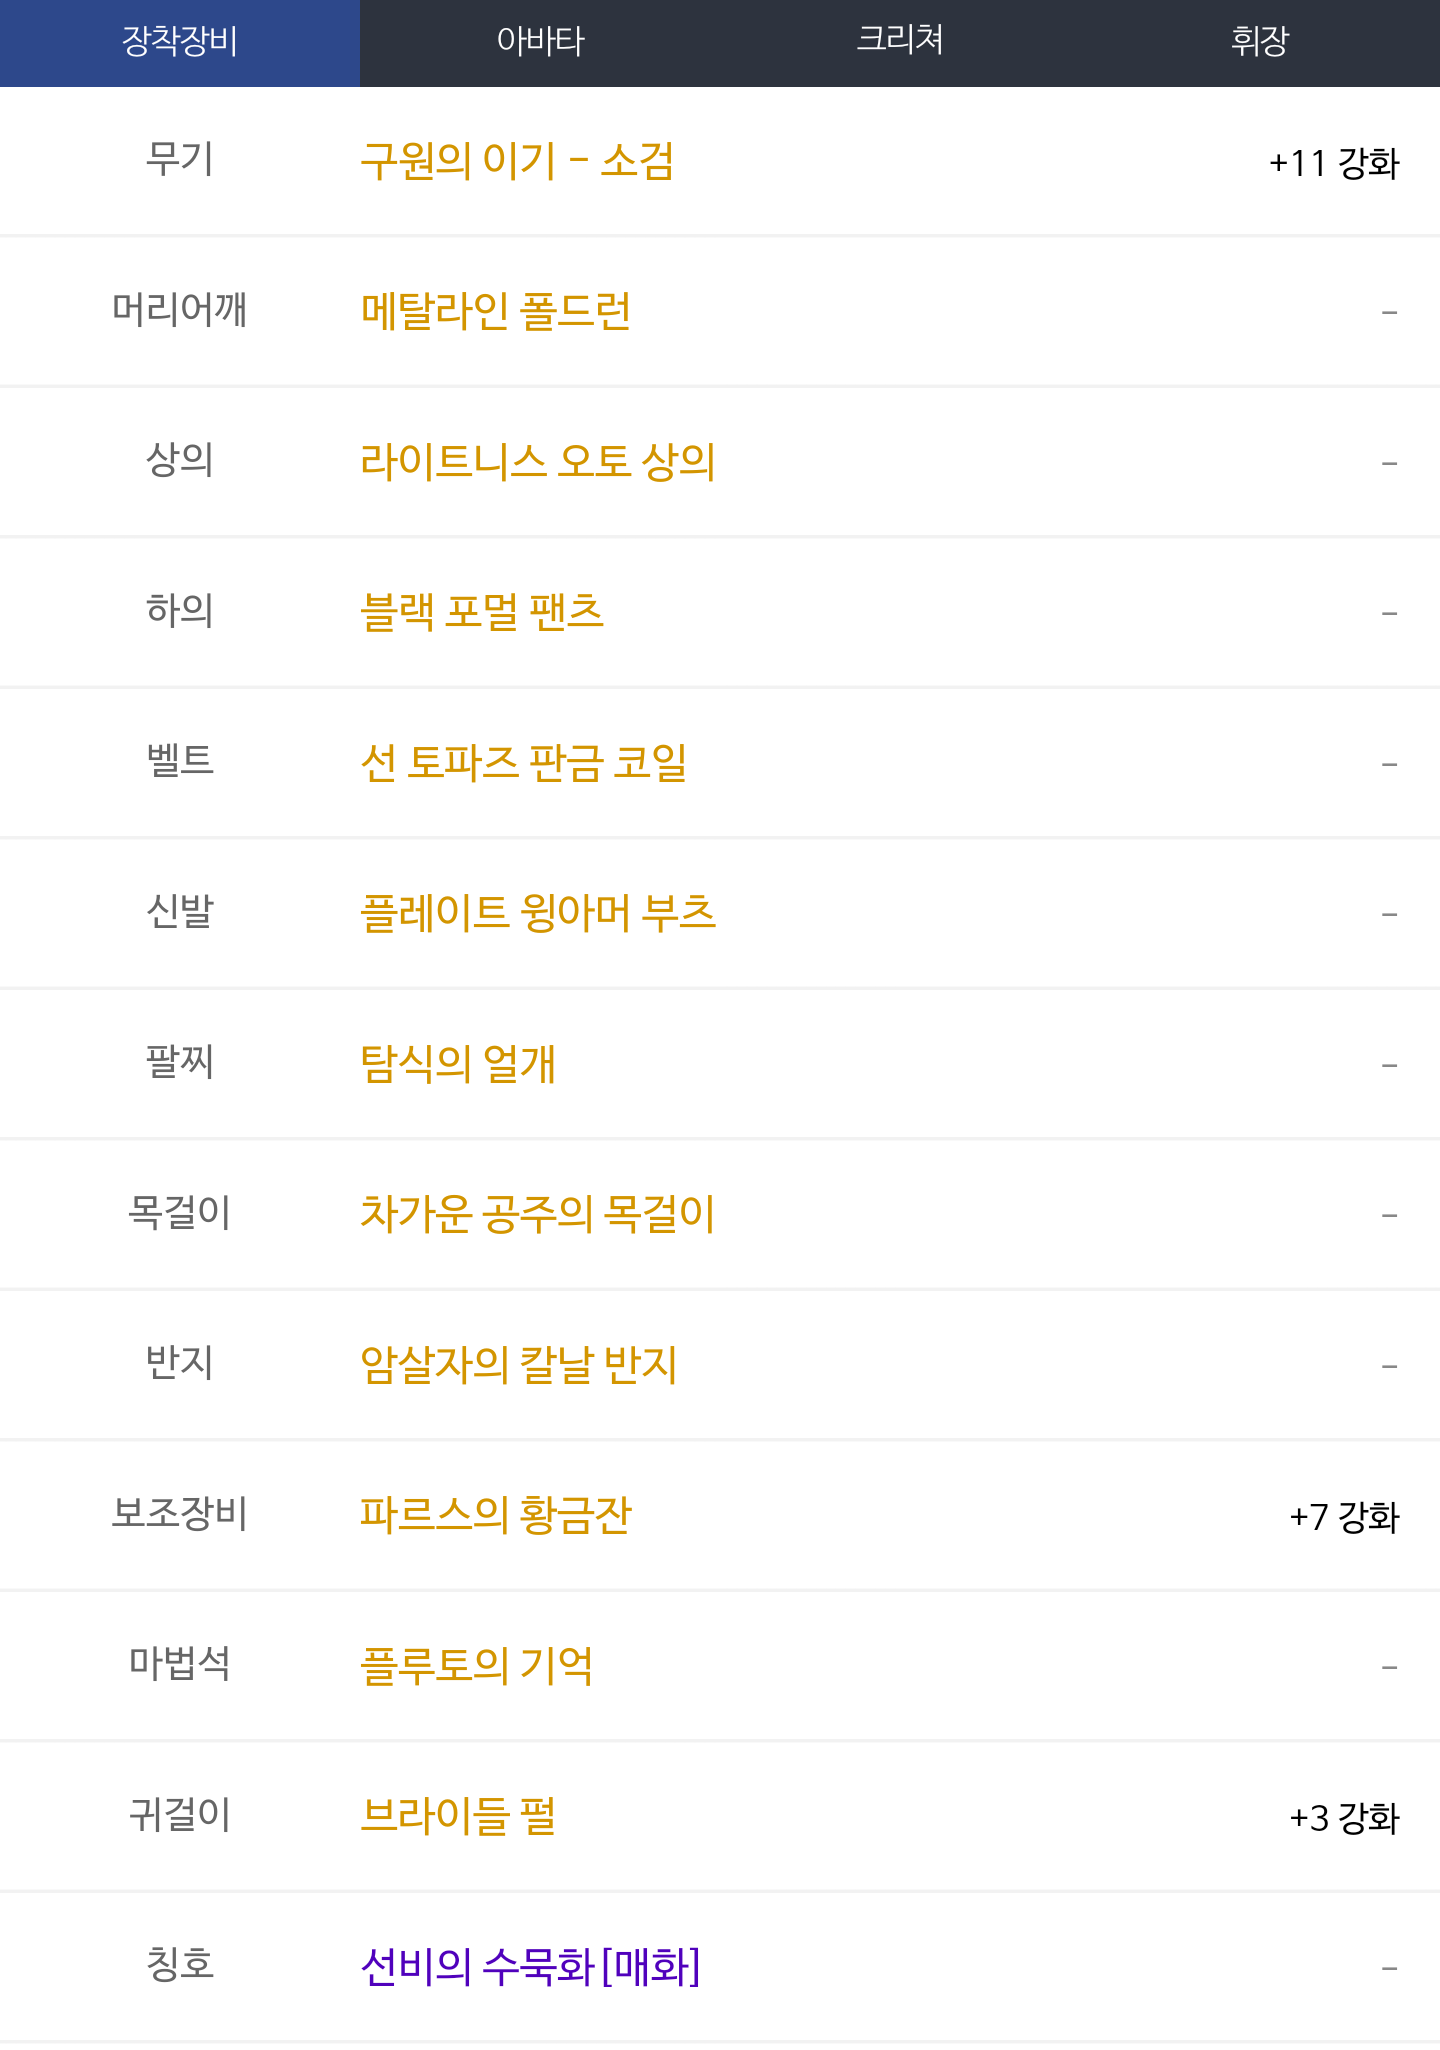Select the 장착장비 tab
Image resolution: width=1440 pixels, height=2050 pixels.
[x=180, y=42]
